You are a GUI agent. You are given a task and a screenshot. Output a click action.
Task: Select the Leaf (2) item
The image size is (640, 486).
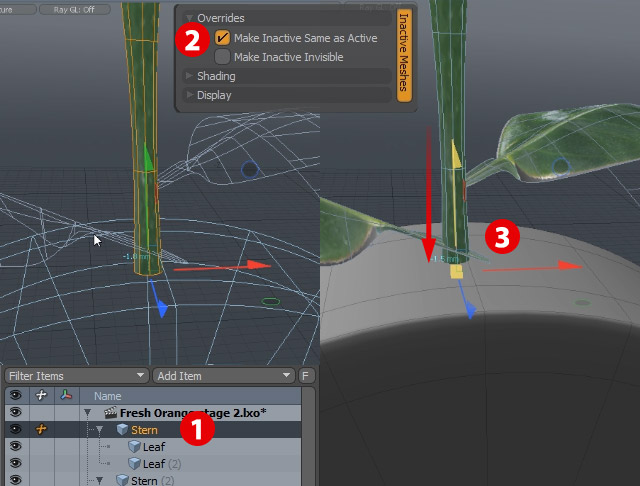tap(162, 464)
